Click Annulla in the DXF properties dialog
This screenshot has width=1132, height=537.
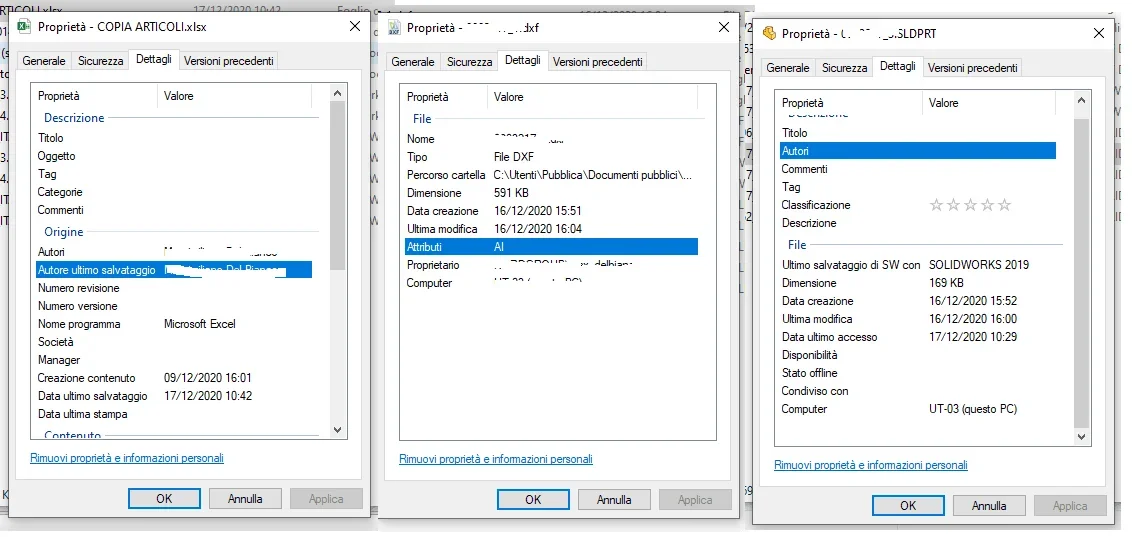coord(614,499)
